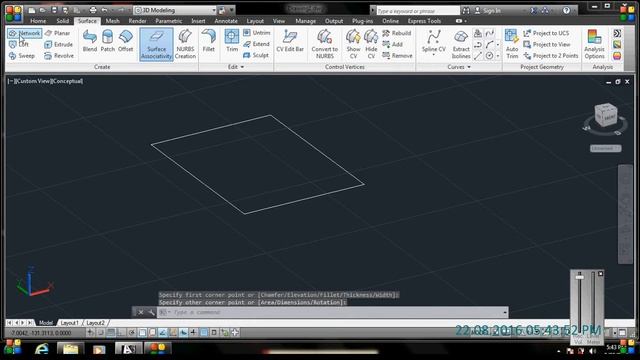Click the Remove control vertex tool

(x=397, y=56)
